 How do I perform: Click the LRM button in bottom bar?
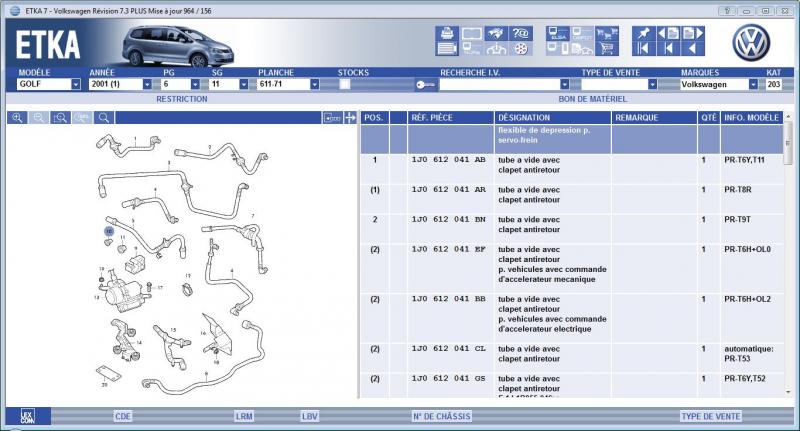pos(244,416)
